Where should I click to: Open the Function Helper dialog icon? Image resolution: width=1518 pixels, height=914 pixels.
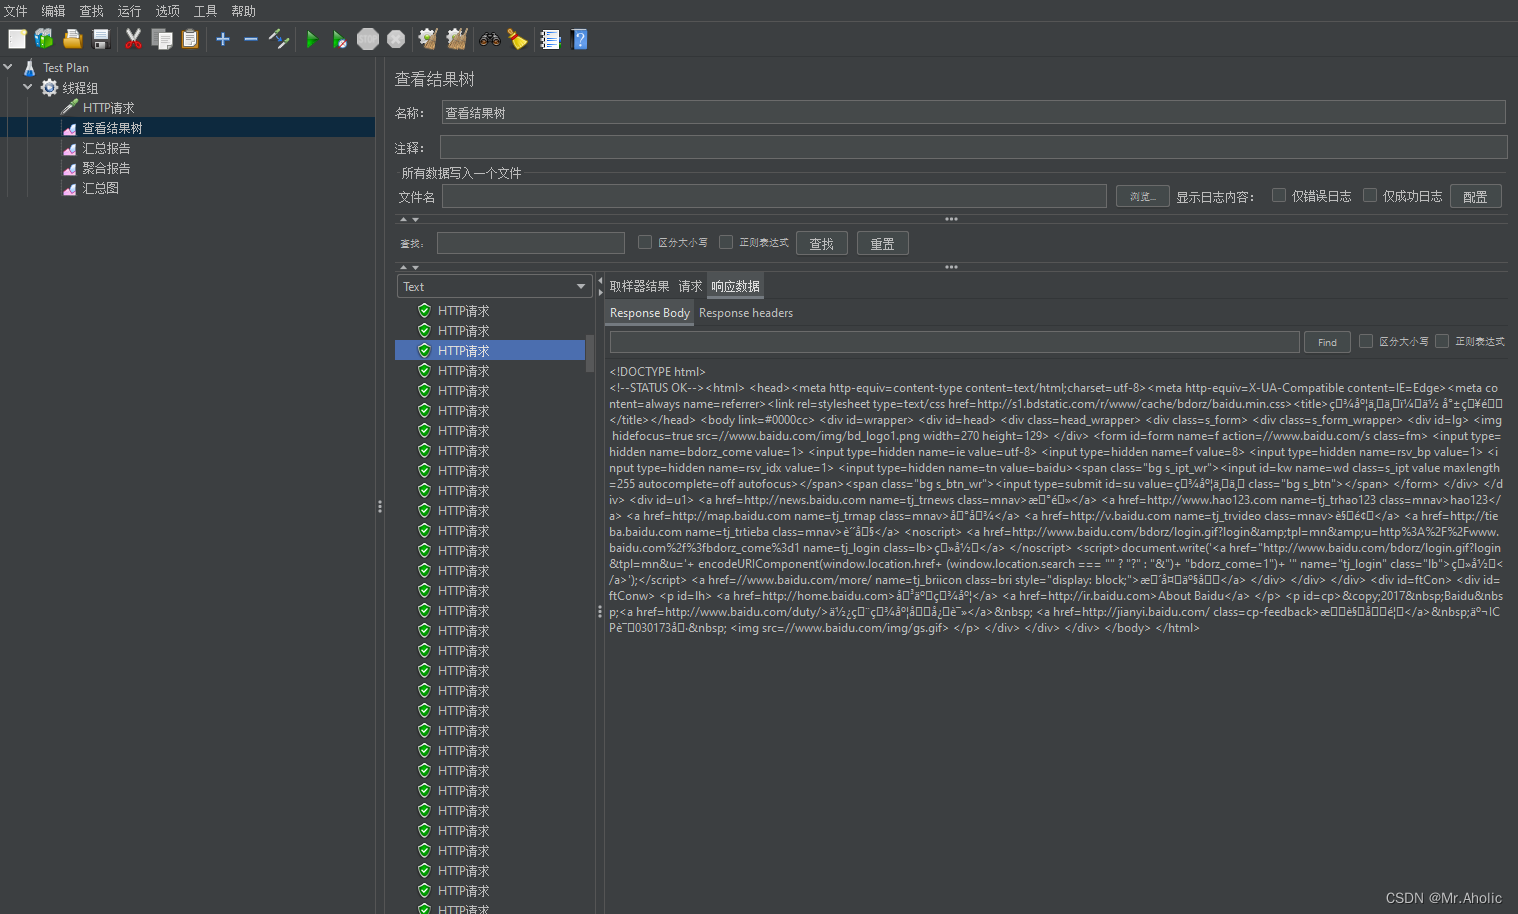tap(550, 39)
